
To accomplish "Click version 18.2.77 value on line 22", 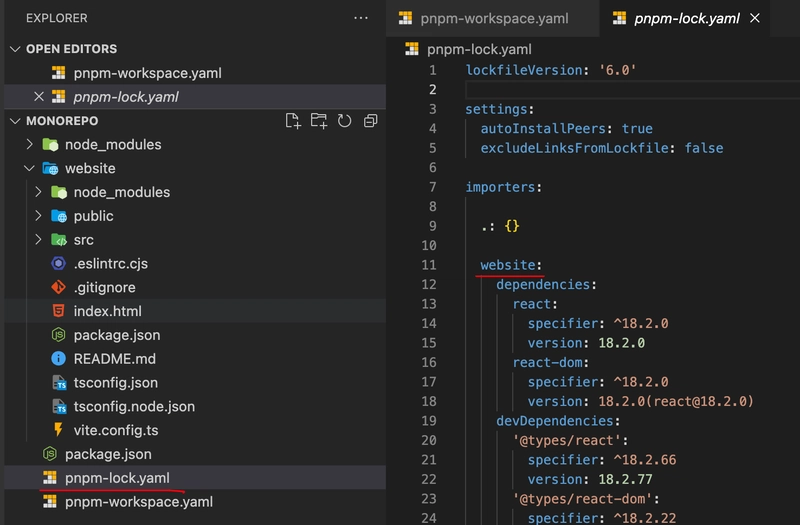I will [625, 480].
